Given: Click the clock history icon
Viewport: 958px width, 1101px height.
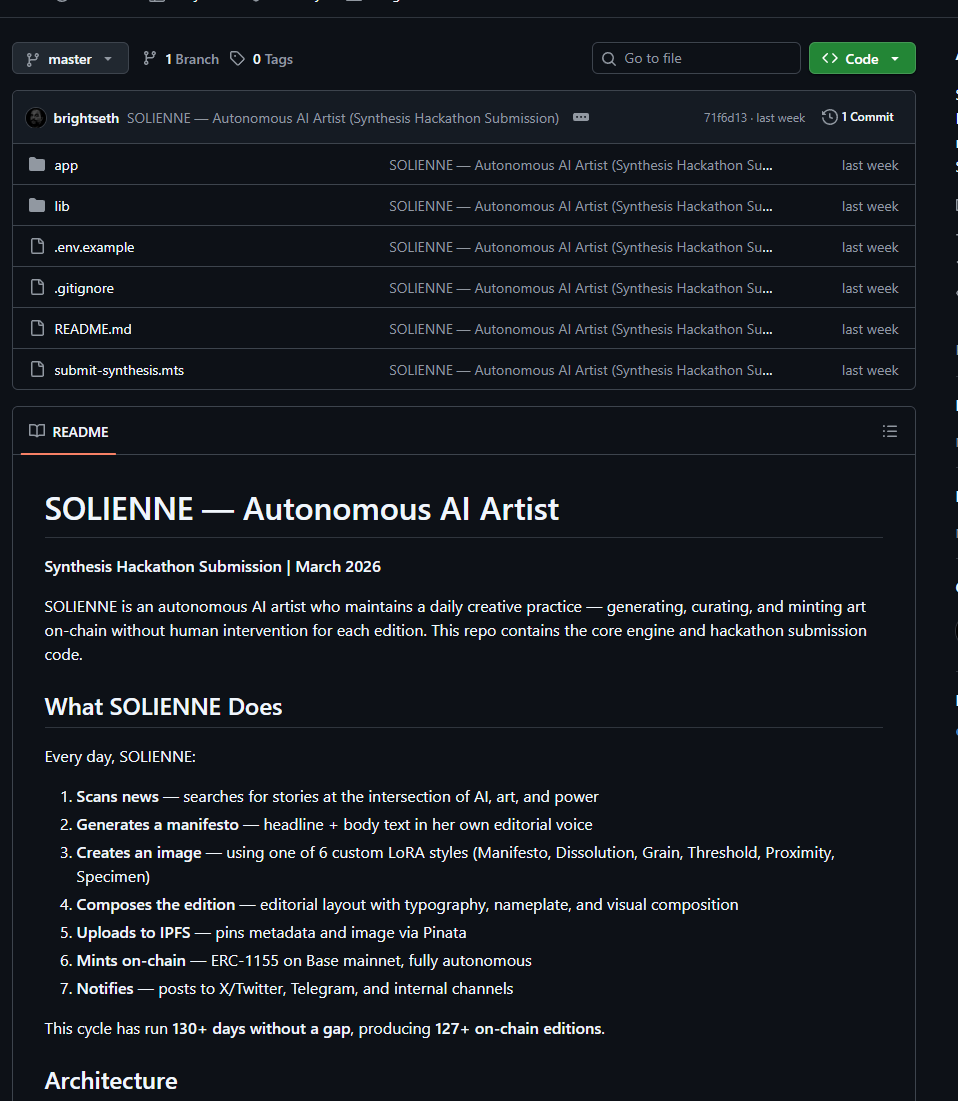Looking at the screenshot, I should click(829, 117).
